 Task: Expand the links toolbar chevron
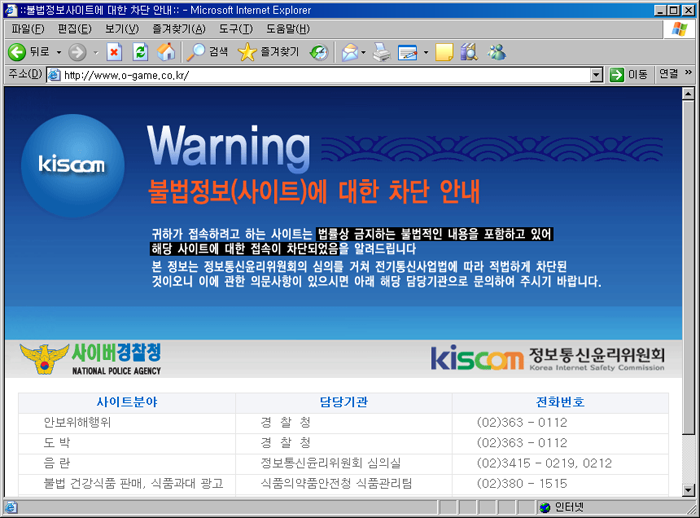(x=688, y=72)
